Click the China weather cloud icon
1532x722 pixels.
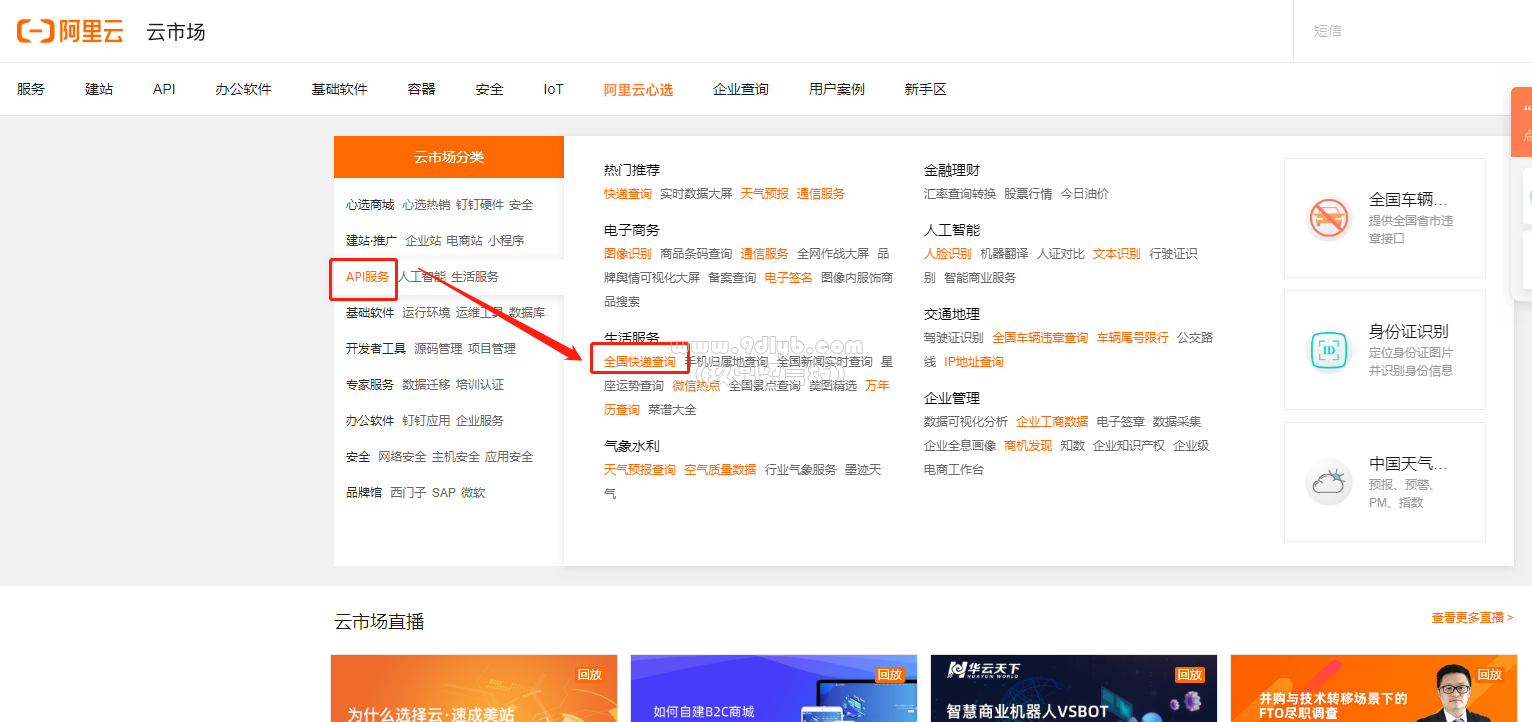(x=1330, y=482)
